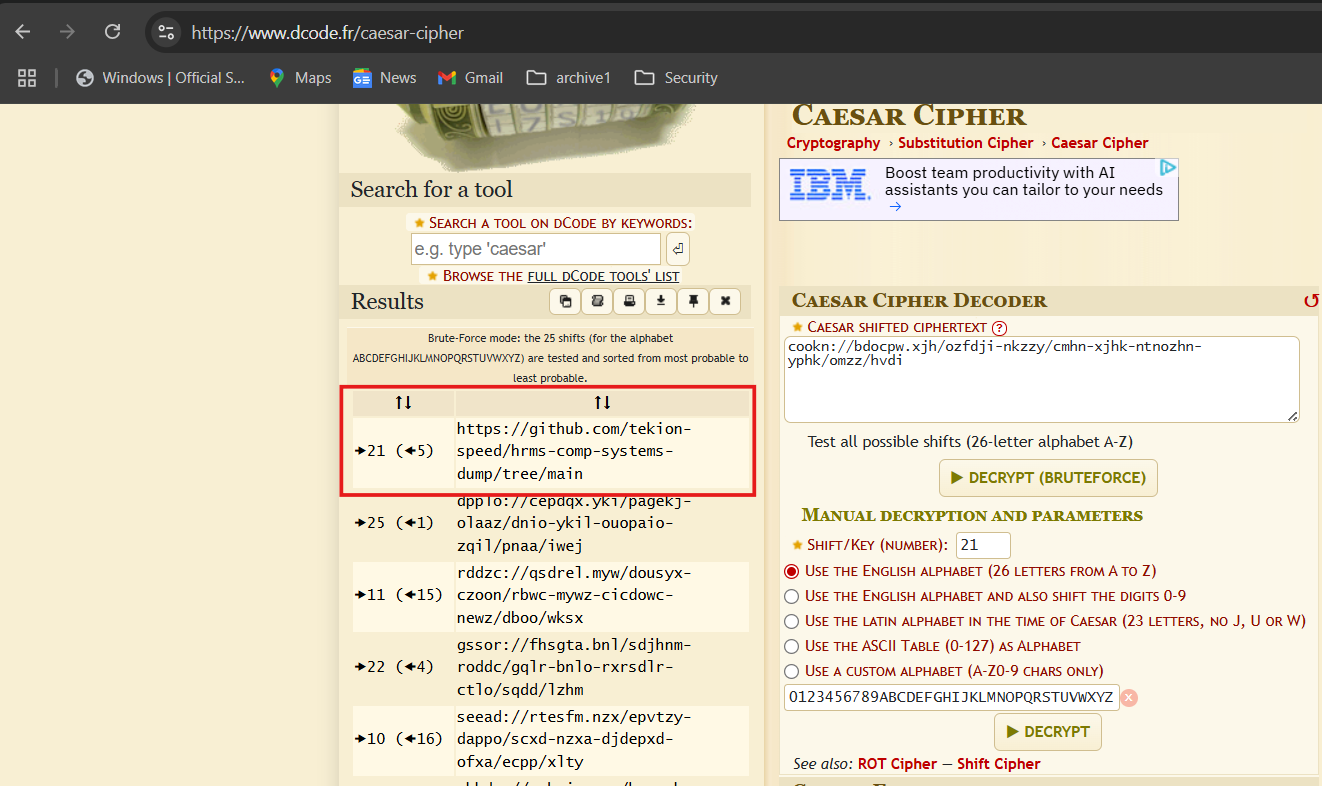1322x786 pixels.
Task: Click the ciphertext help question mark icon
Action: tap(999, 328)
